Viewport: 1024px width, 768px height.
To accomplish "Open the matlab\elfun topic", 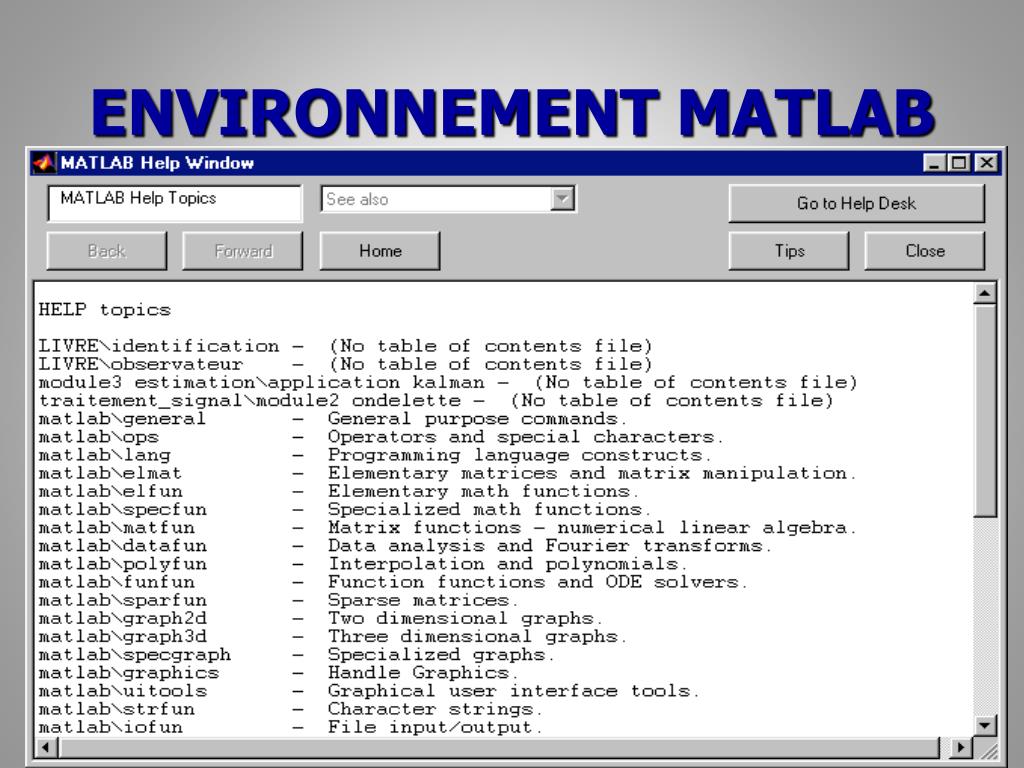I will pos(110,492).
